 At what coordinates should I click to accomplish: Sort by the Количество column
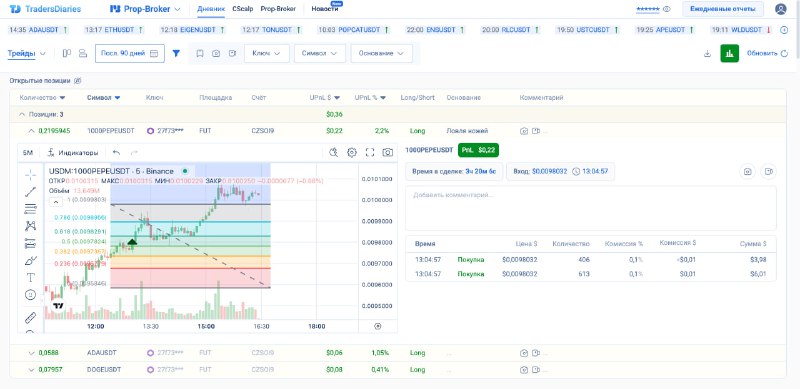(x=42, y=98)
